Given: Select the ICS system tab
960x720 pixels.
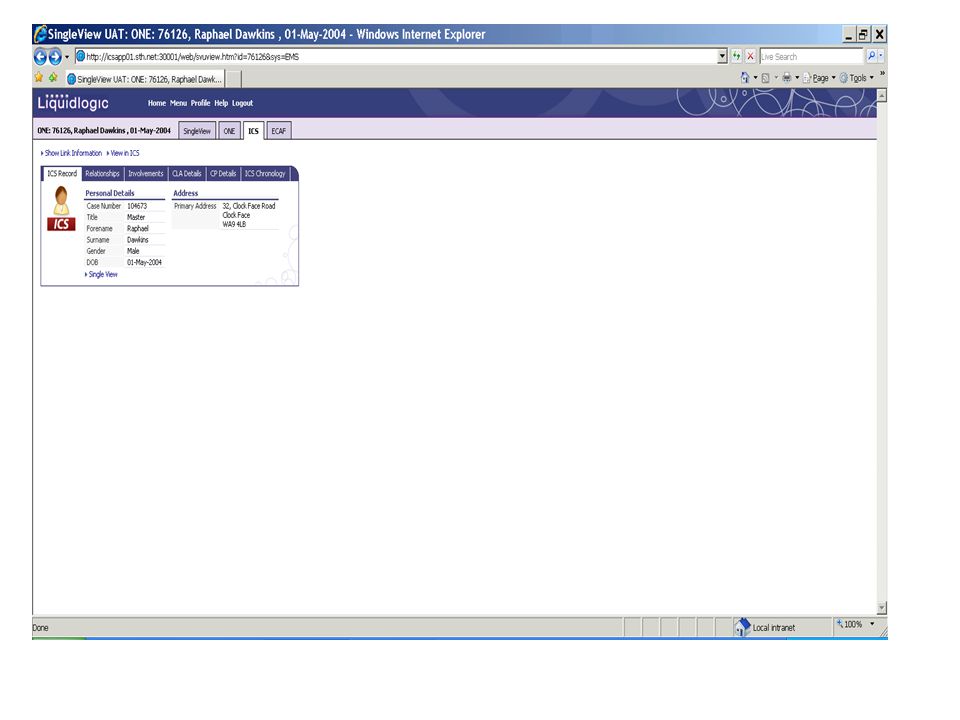Looking at the screenshot, I should (x=253, y=131).
